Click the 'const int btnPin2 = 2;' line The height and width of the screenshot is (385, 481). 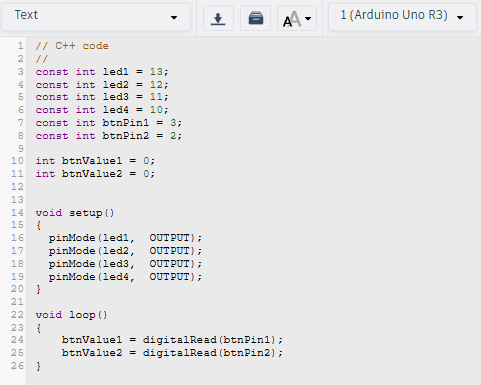point(109,136)
